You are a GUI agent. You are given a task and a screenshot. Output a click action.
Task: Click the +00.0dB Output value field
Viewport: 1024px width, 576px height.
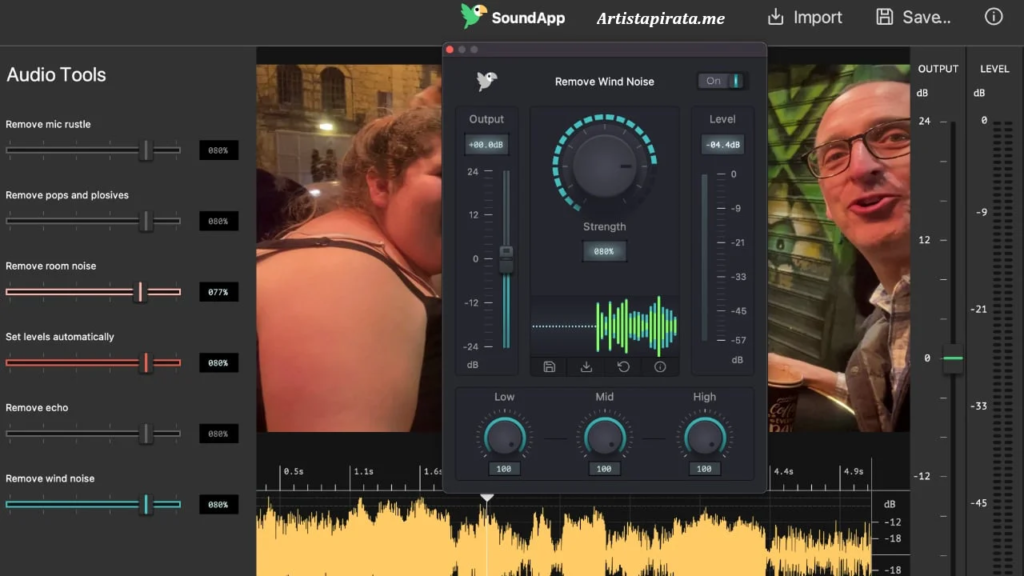487,144
